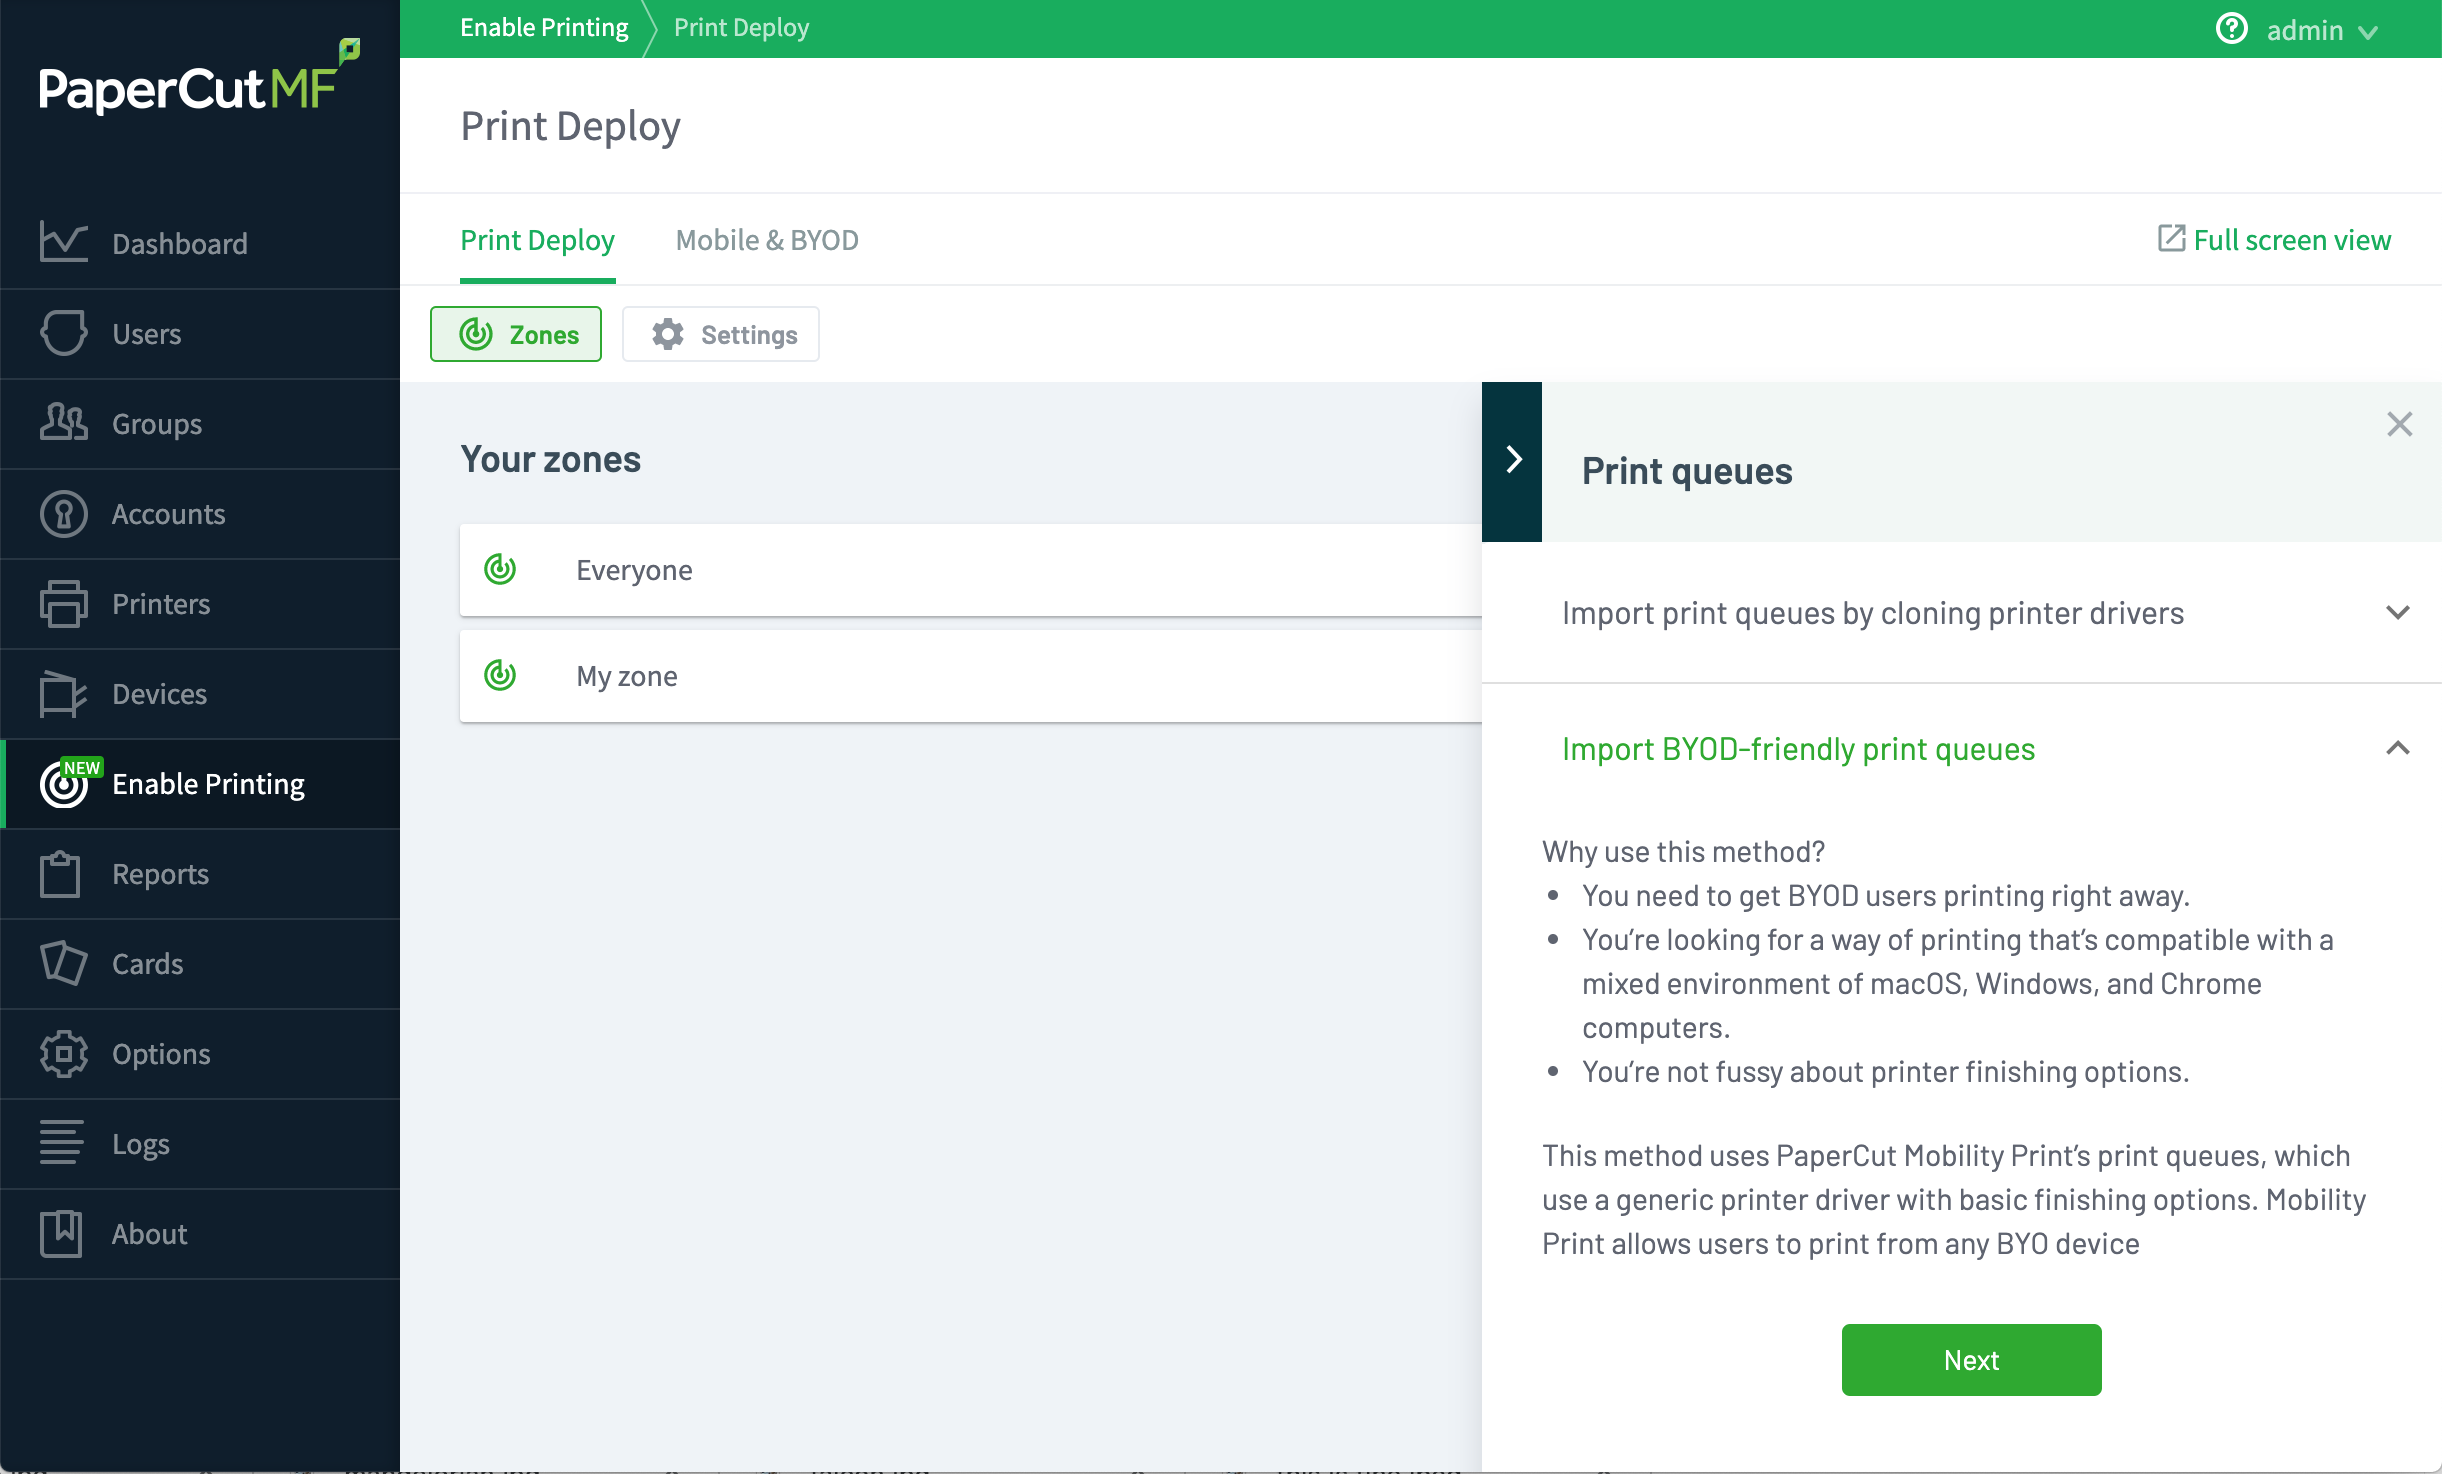The width and height of the screenshot is (2442, 1474).
Task: Open Full screen view link
Action: (2274, 239)
